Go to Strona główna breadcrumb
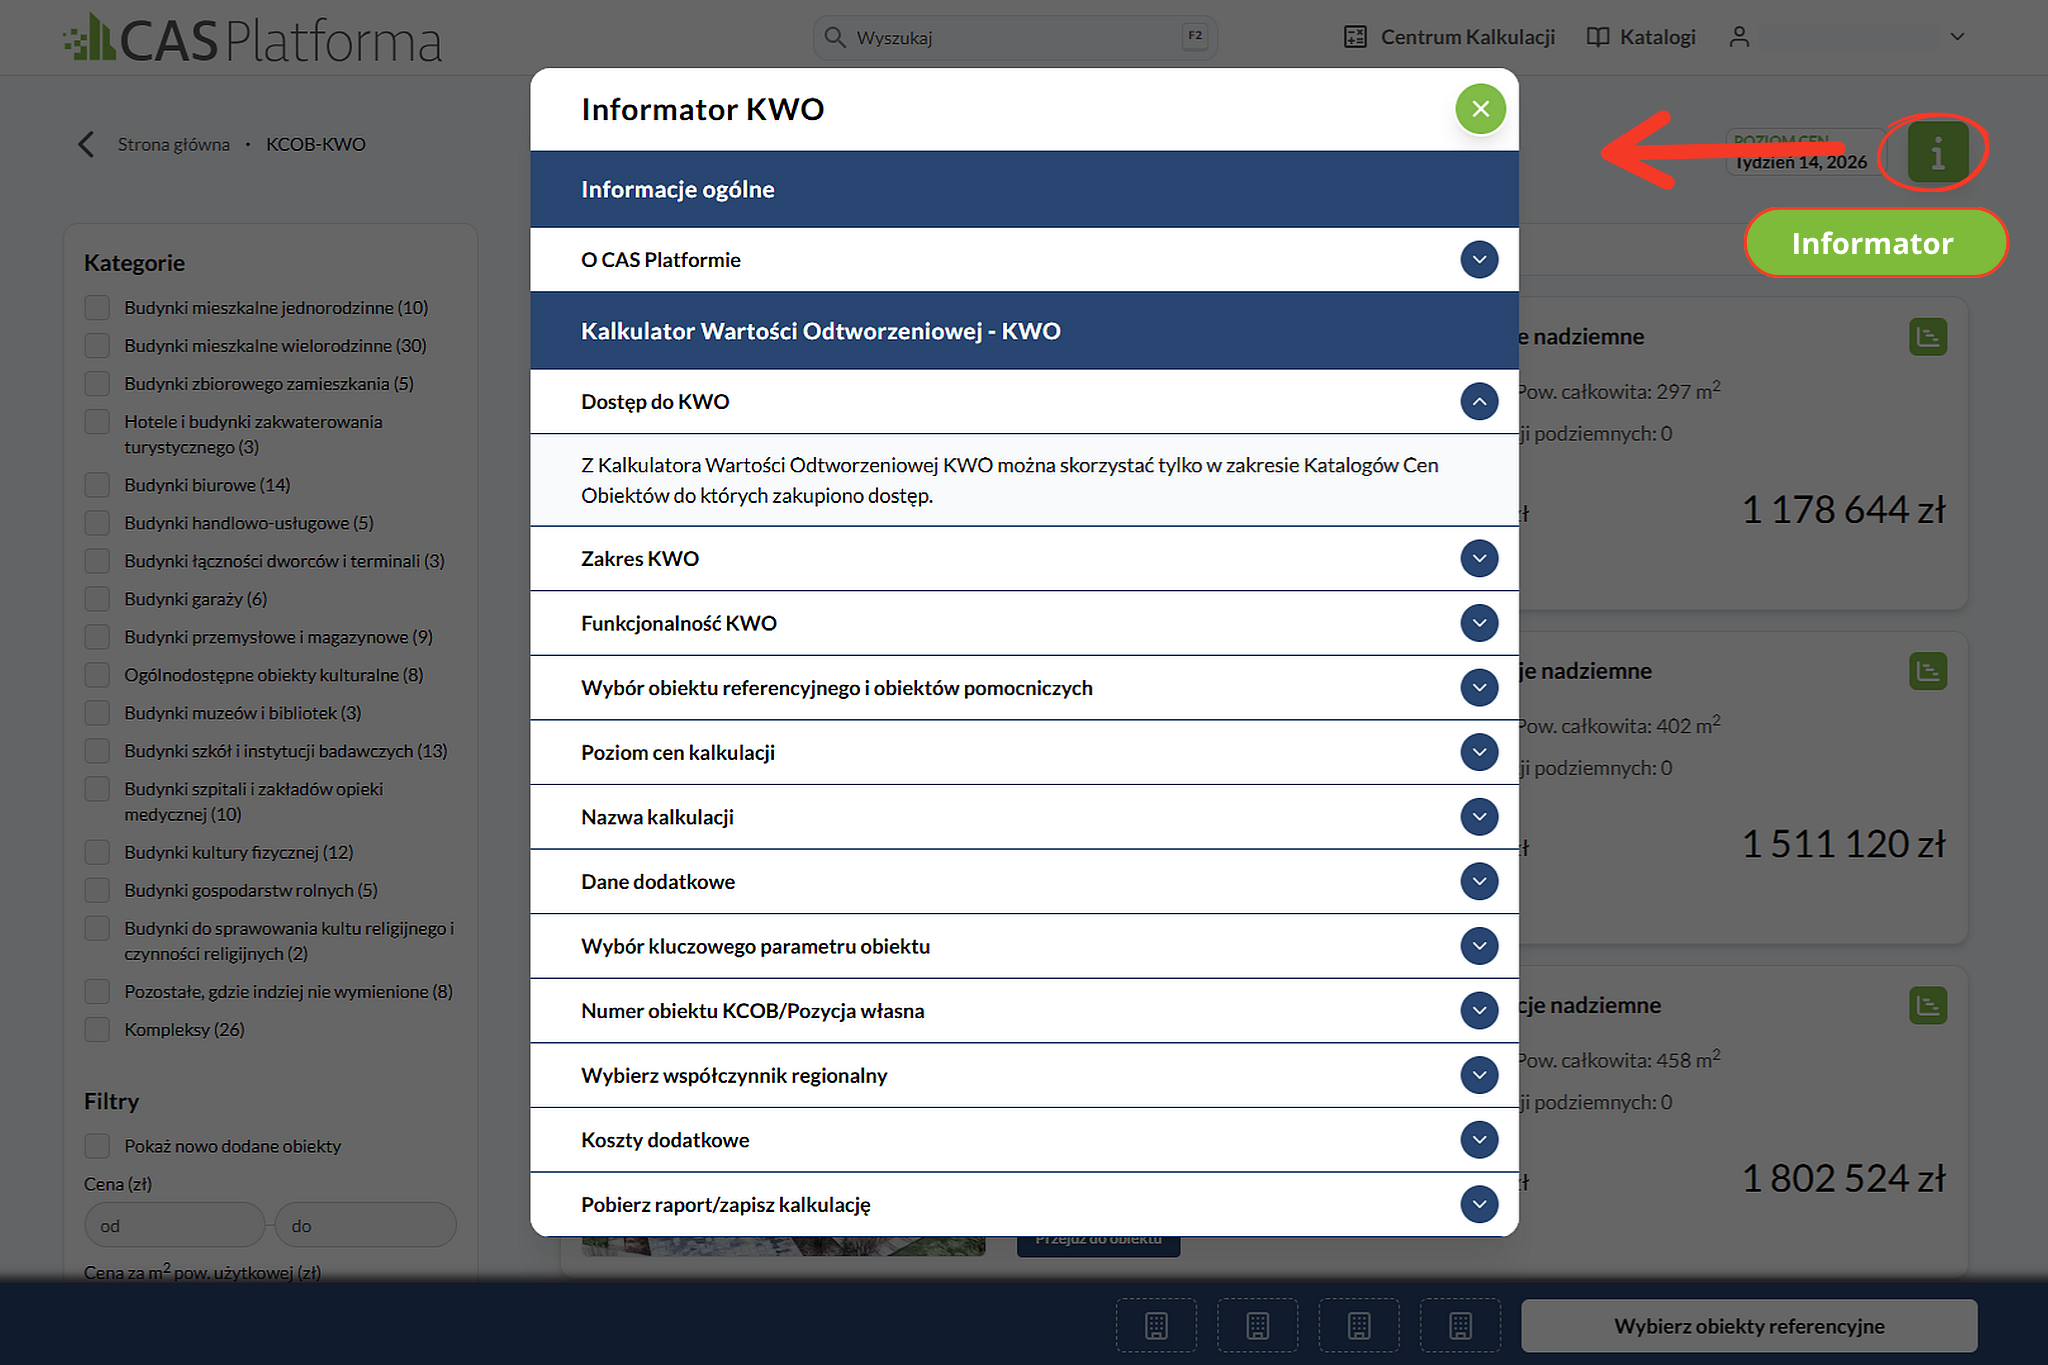Screen dimensions: 2048x1365 (174, 144)
